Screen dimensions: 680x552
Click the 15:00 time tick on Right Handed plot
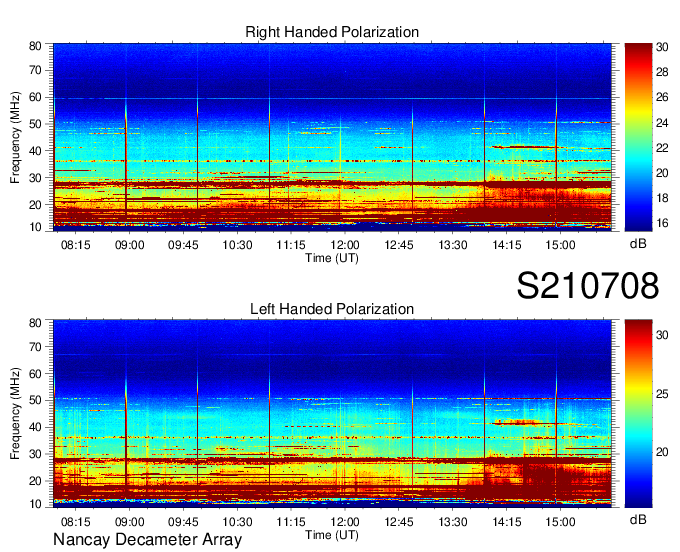point(560,245)
